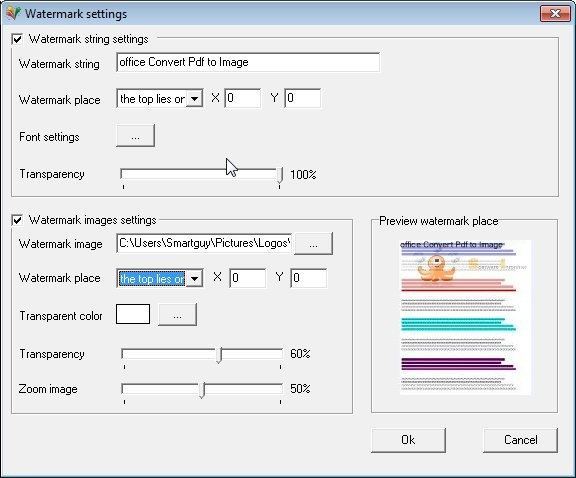
Task: Browse for a watermark image file
Action: point(313,244)
